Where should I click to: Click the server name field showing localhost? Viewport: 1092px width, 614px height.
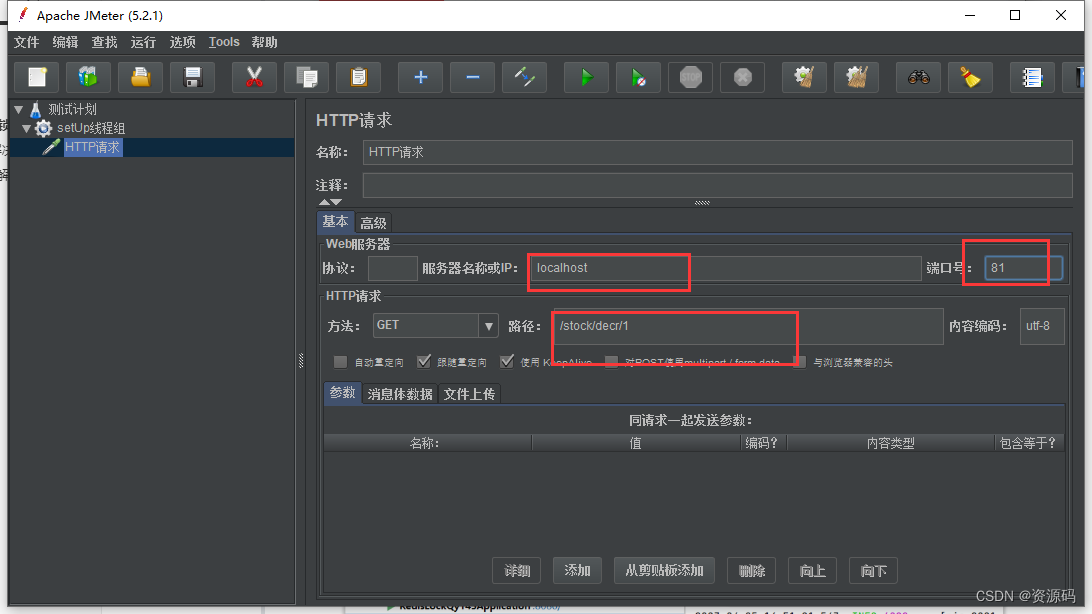(x=725, y=268)
